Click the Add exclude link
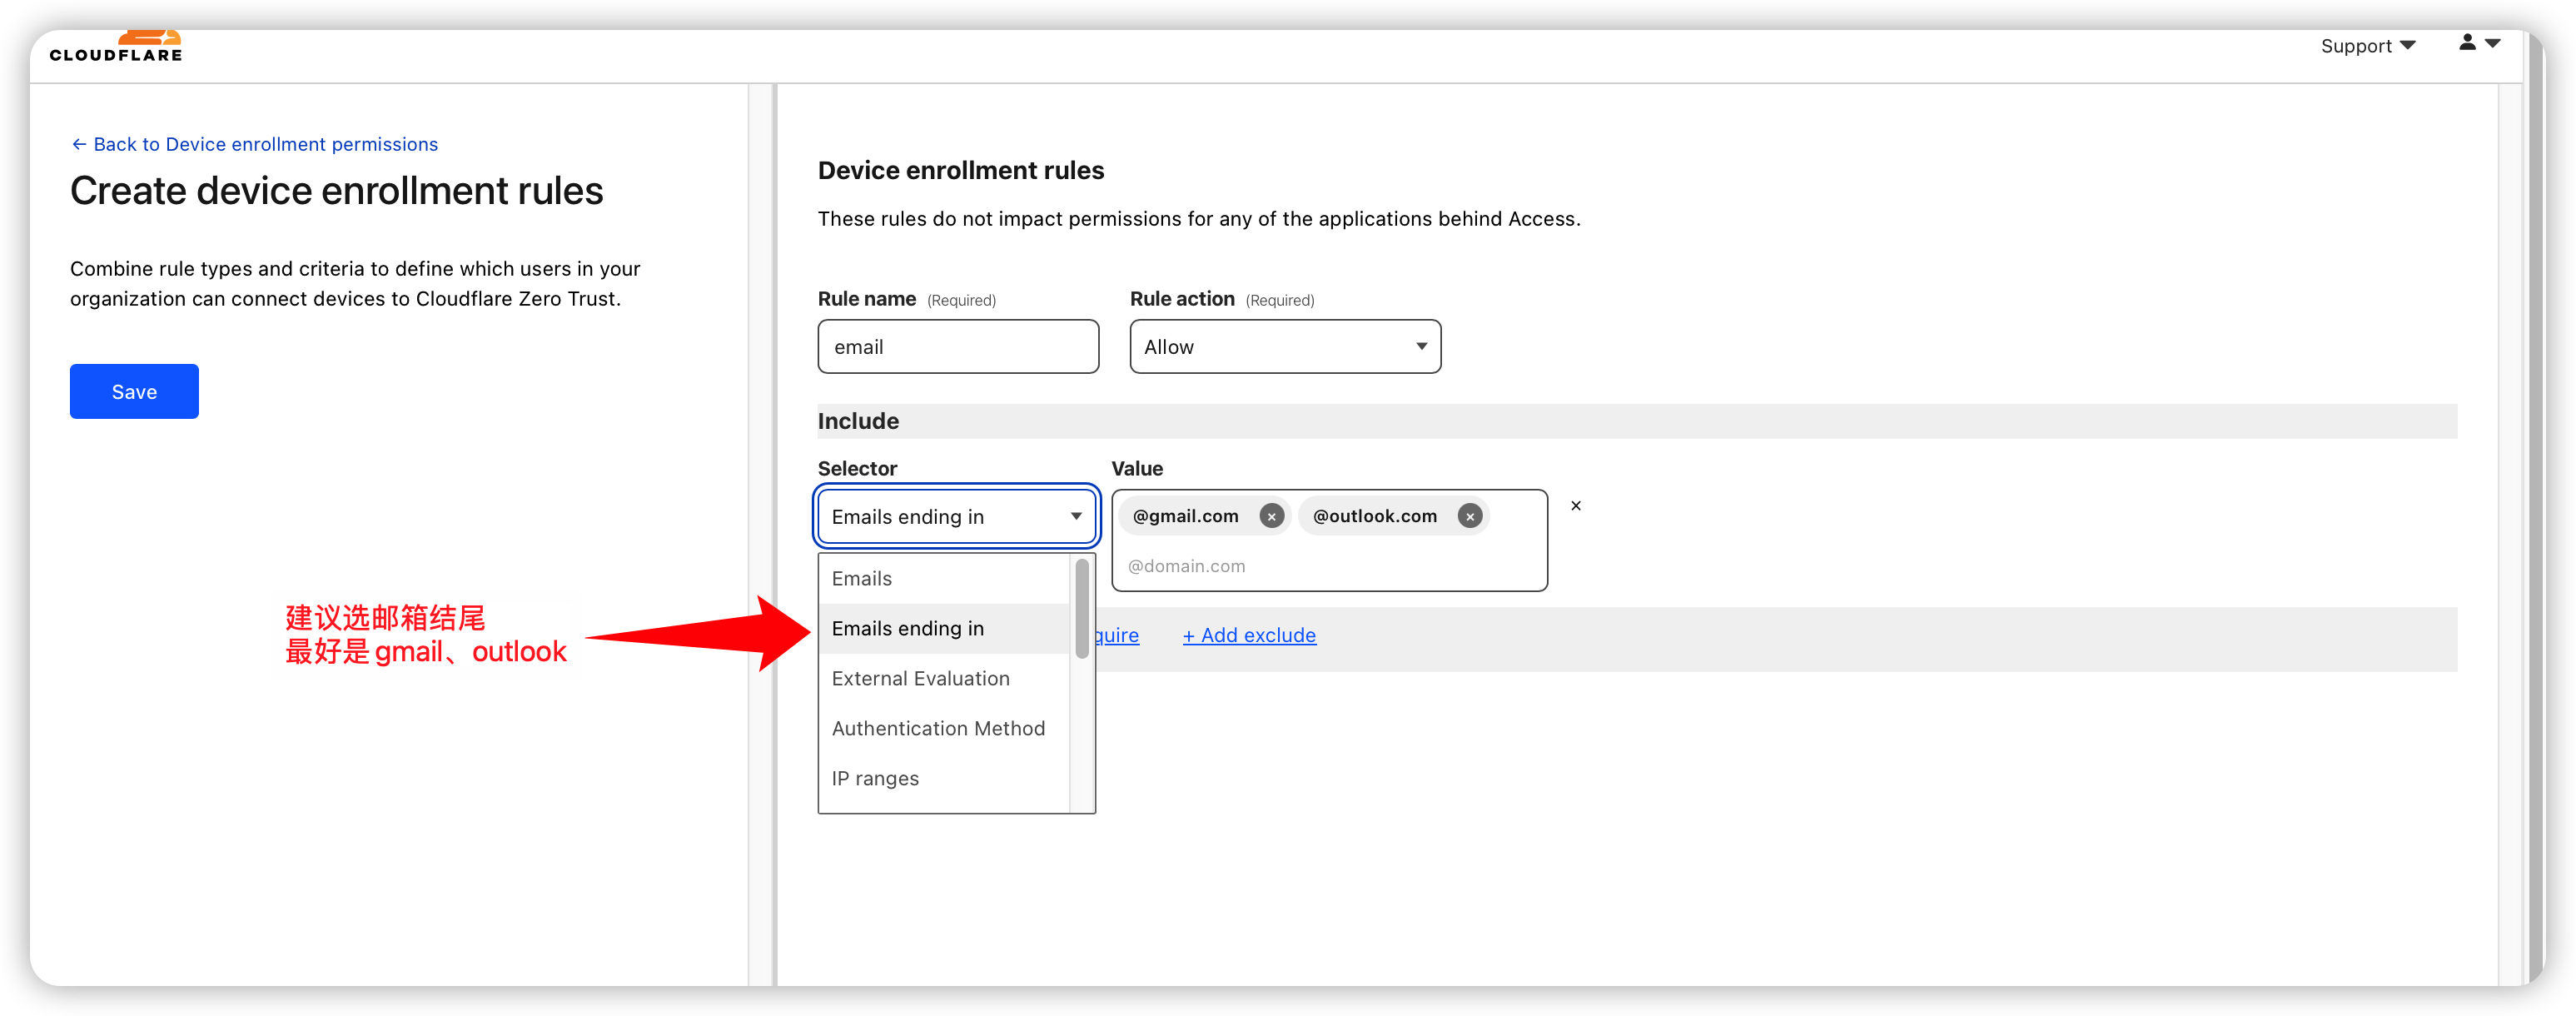Screen dimensions: 2576x1016 (1248, 636)
